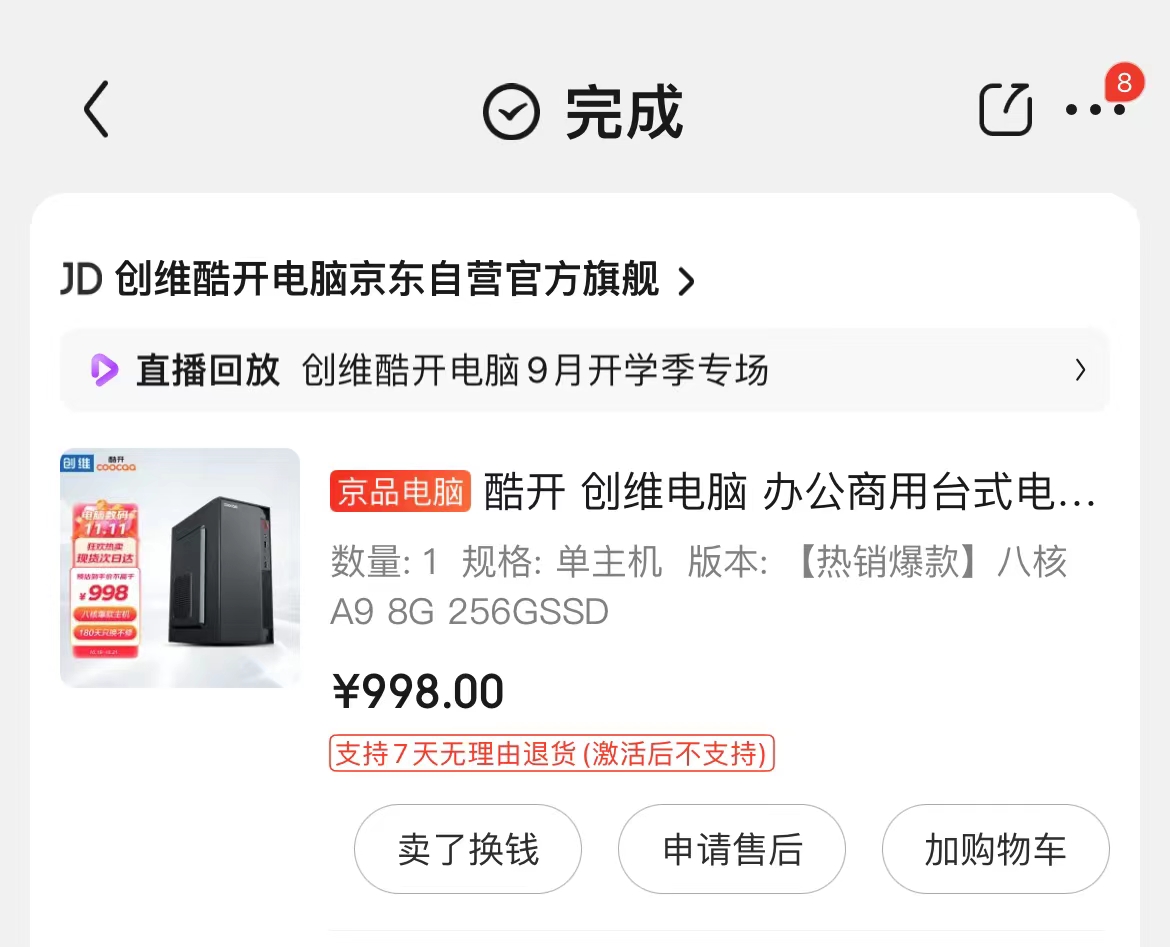The height and width of the screenshot is (947, 1170).
Task: Click 申请售后 to request after-sales service
Action: (x=732, y=849)
